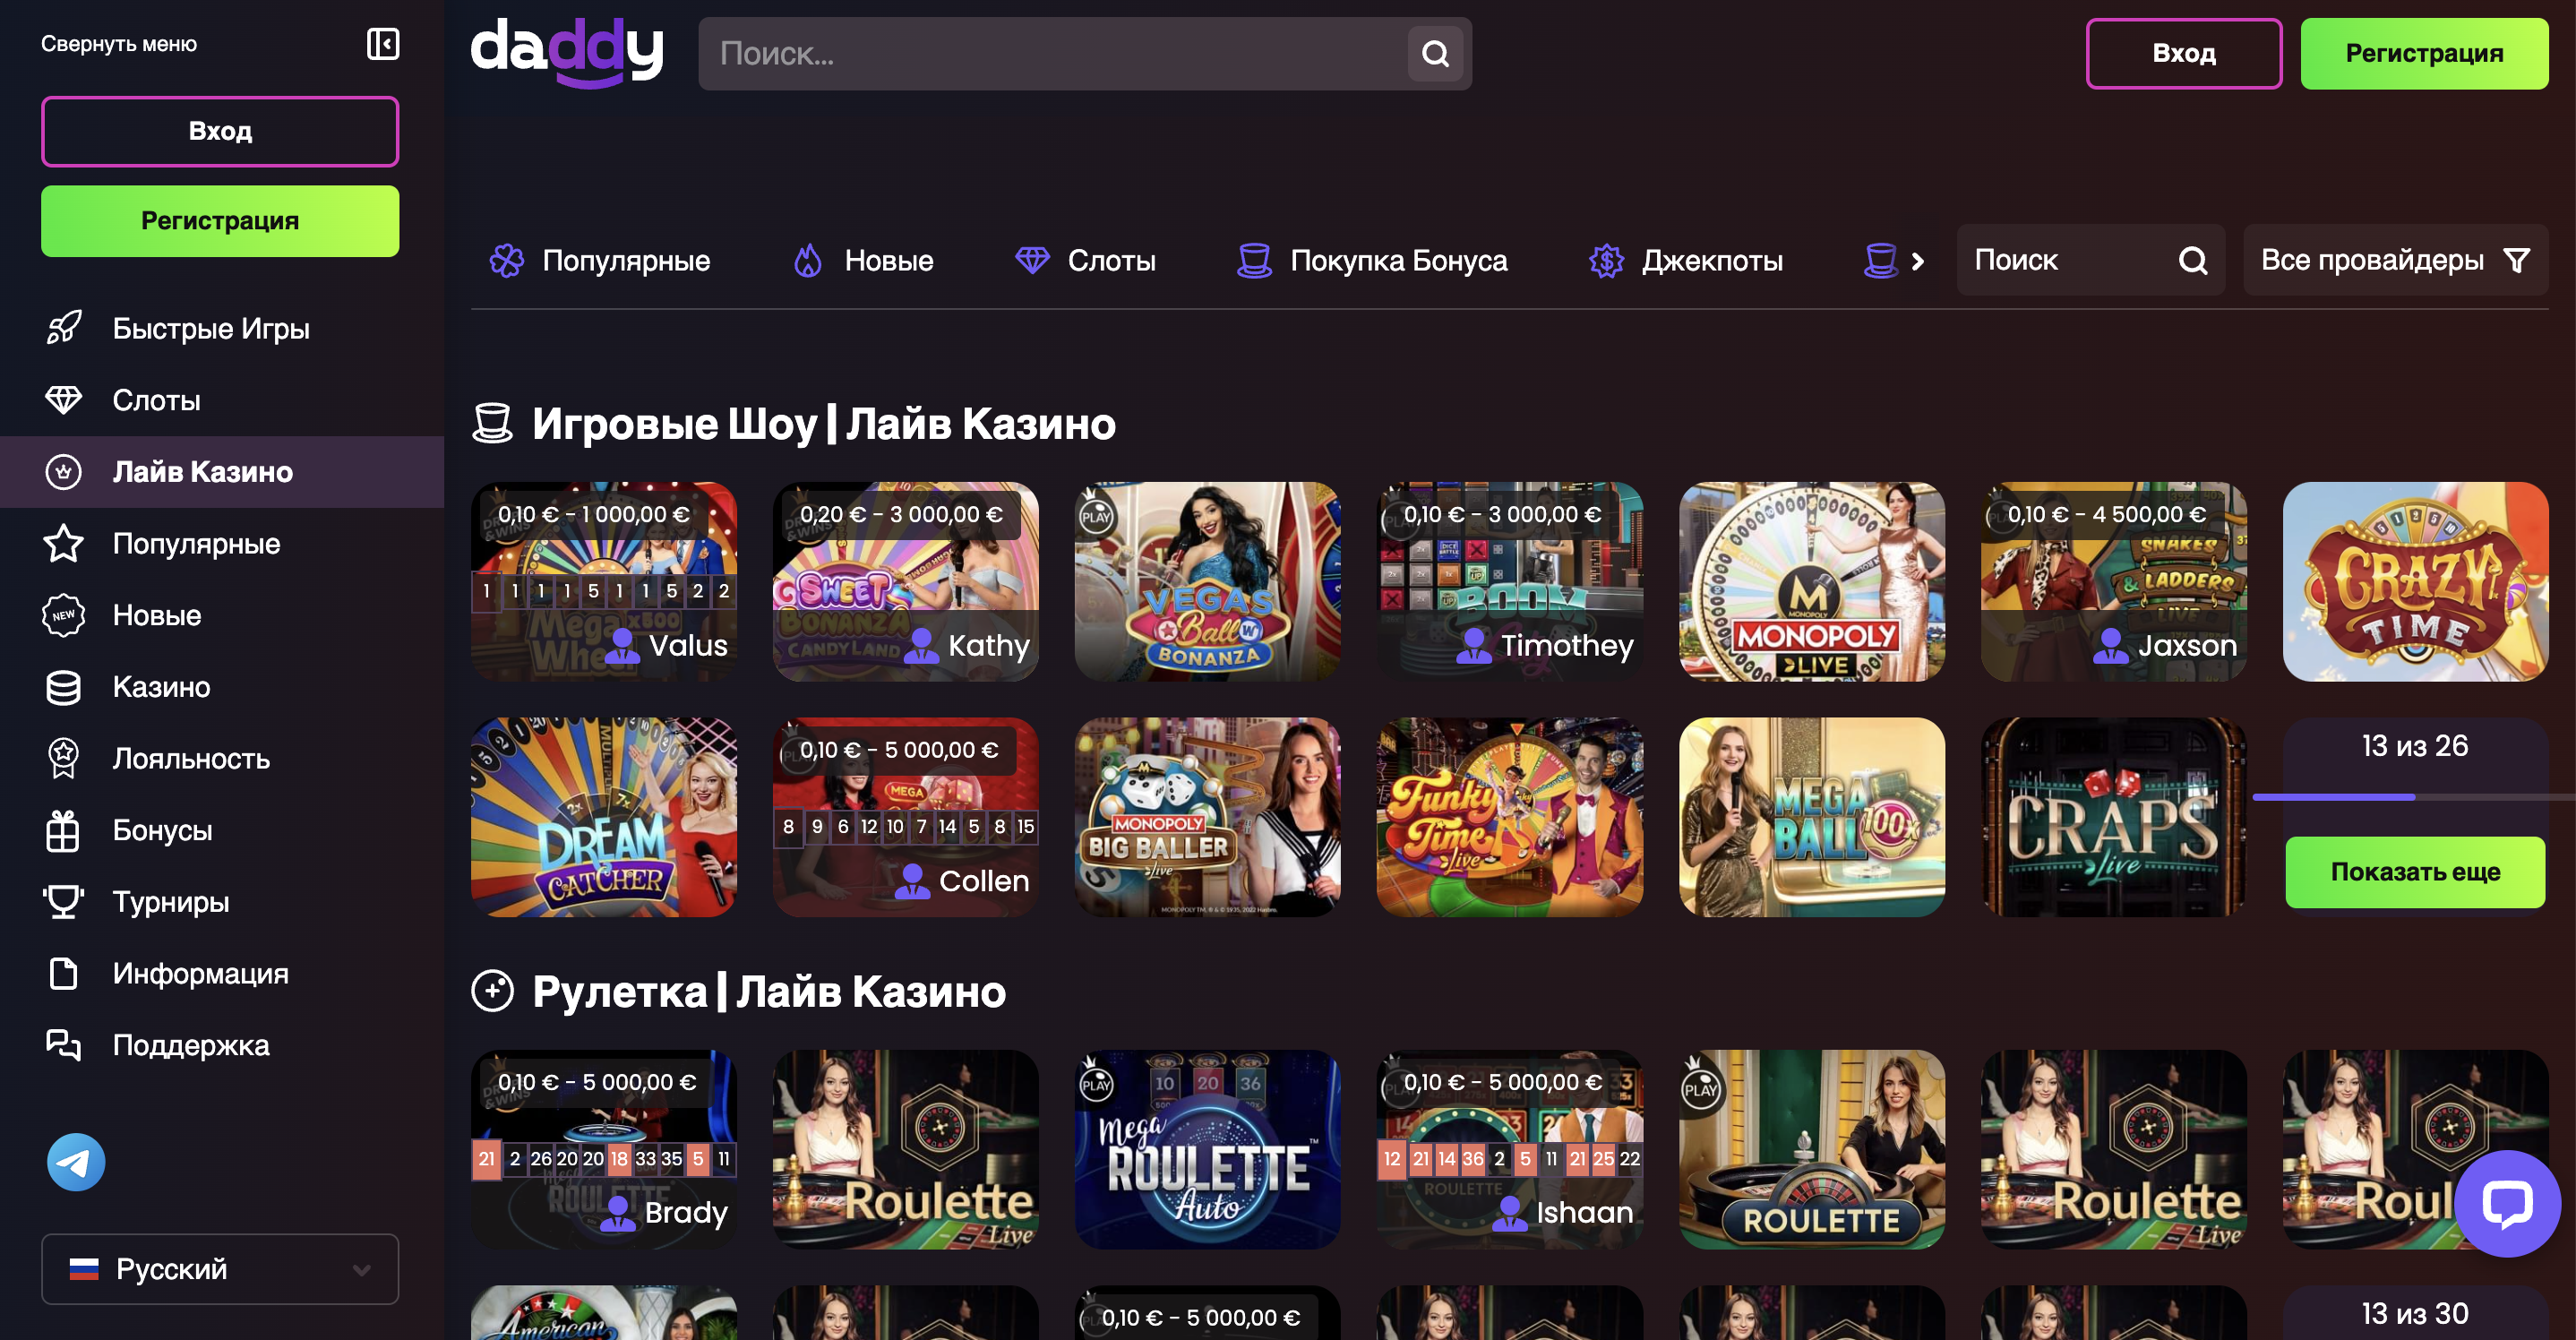Click the medal icon beside Лояльность
Viewport: 2576px width, 1340px height.
(x=64, y=758)
